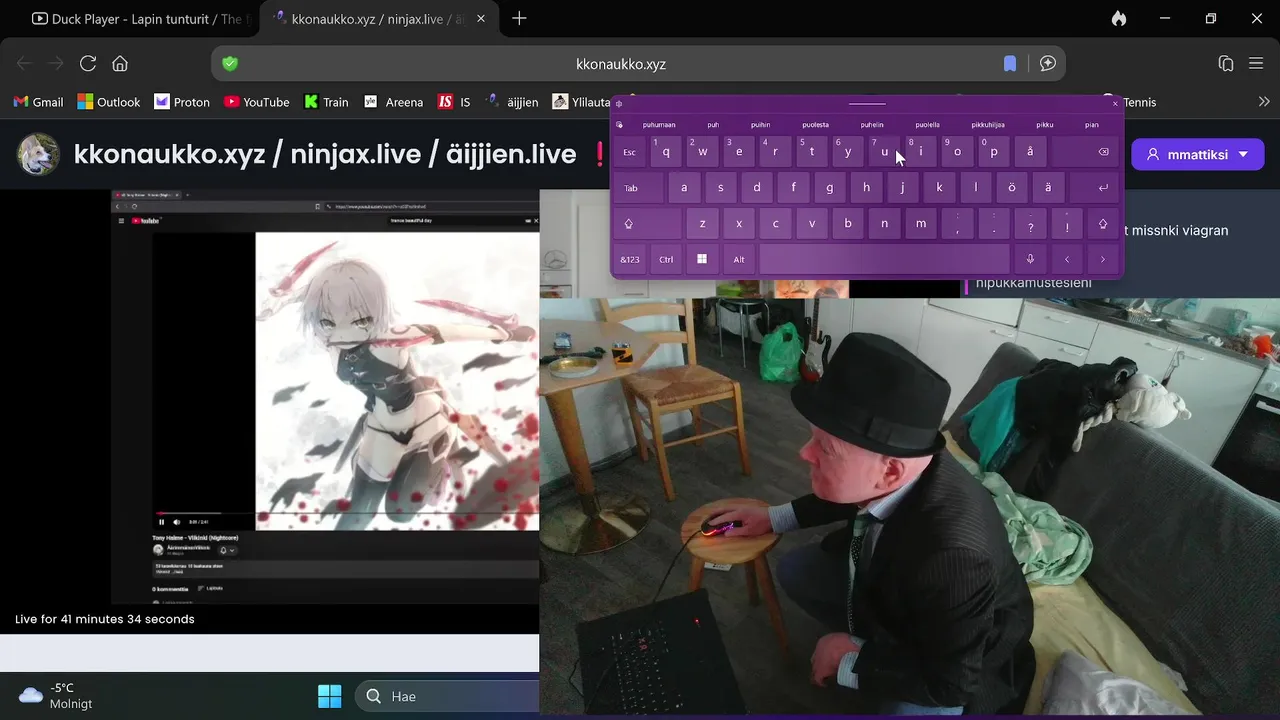
Task: Open touch keyboard settings gear icon
Action: click(619, 103)
